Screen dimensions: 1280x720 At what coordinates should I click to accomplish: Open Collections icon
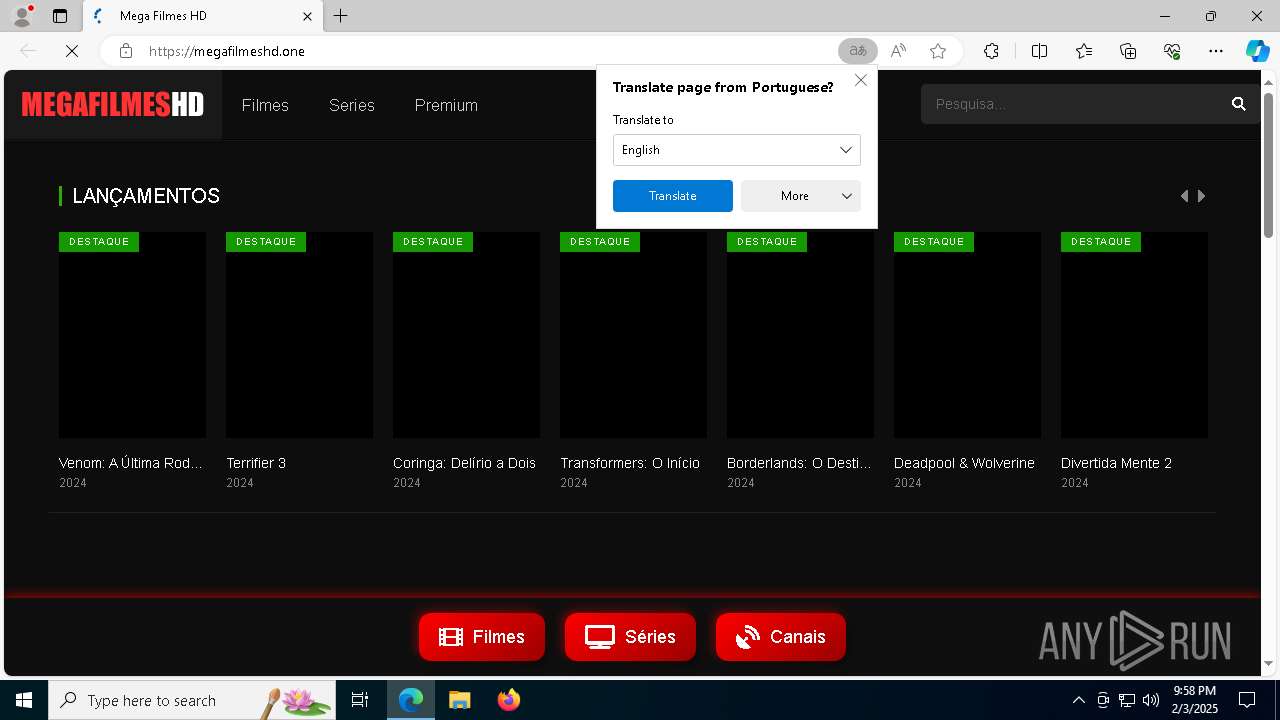1128,51
